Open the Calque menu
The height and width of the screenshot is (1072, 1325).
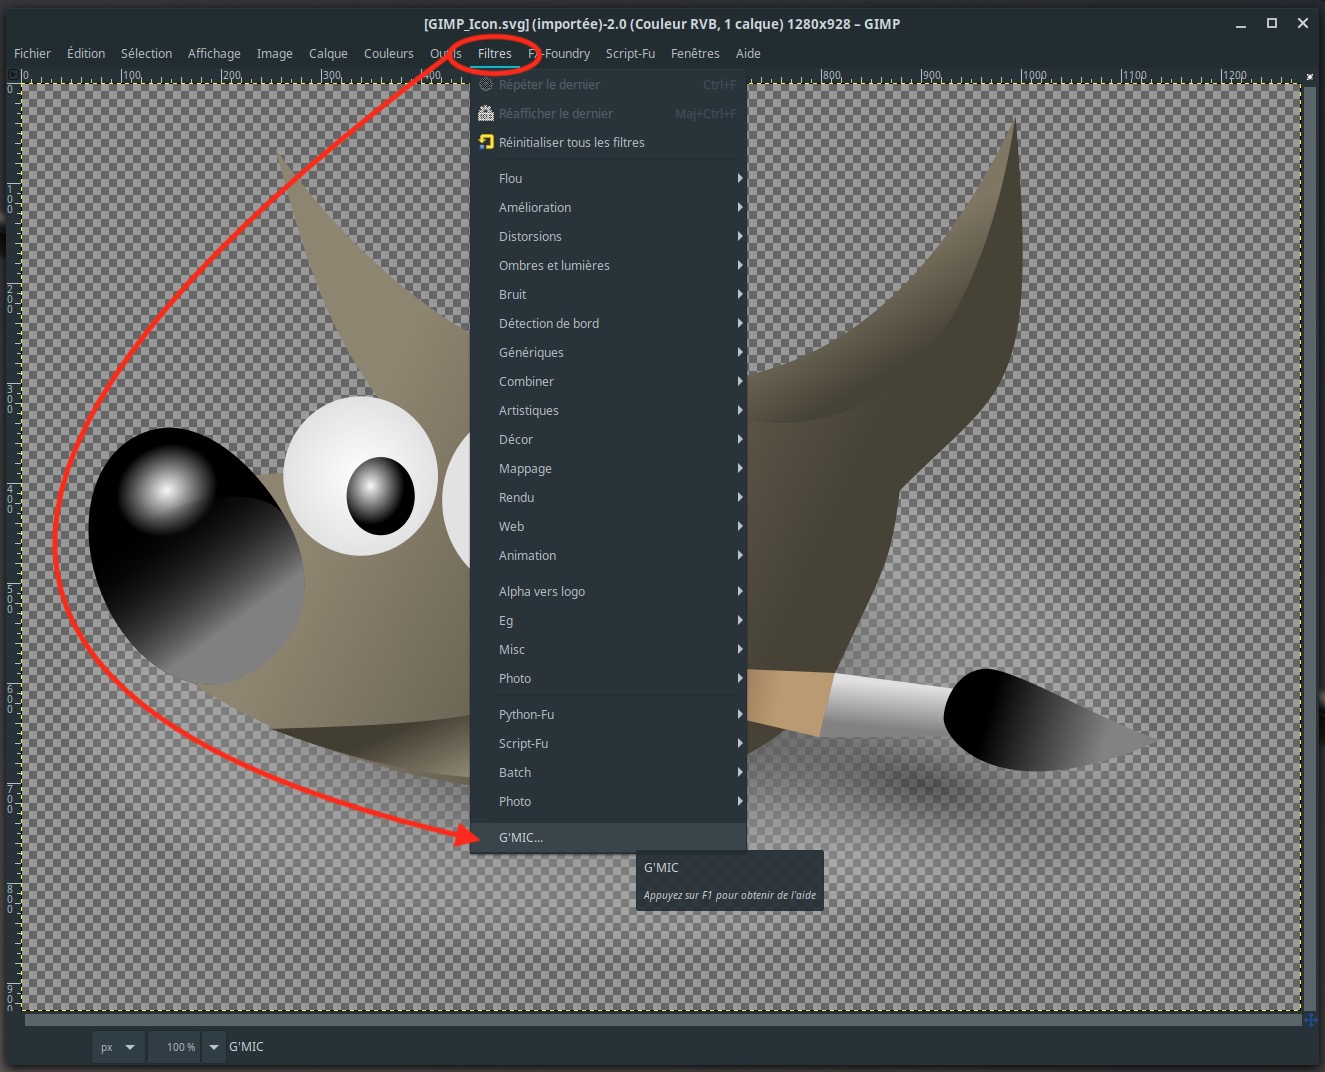[328, 53]
